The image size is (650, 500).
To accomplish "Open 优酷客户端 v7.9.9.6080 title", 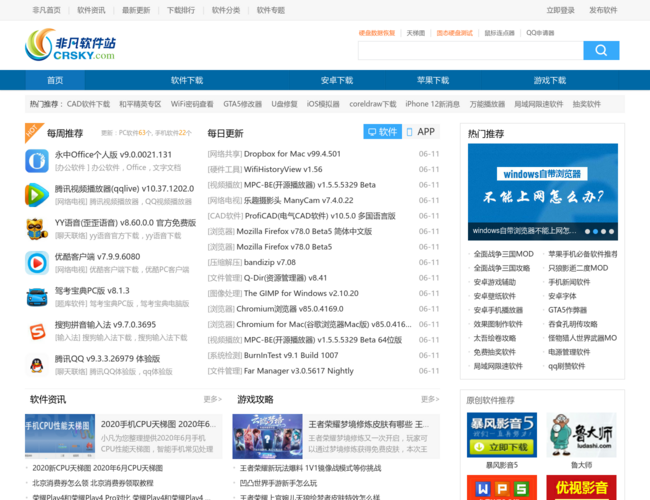I will click(x=97, y=257).
